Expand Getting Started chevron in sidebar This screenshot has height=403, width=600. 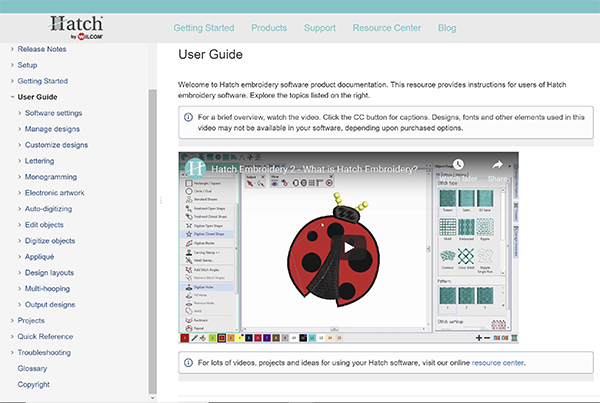pos(12,81)
